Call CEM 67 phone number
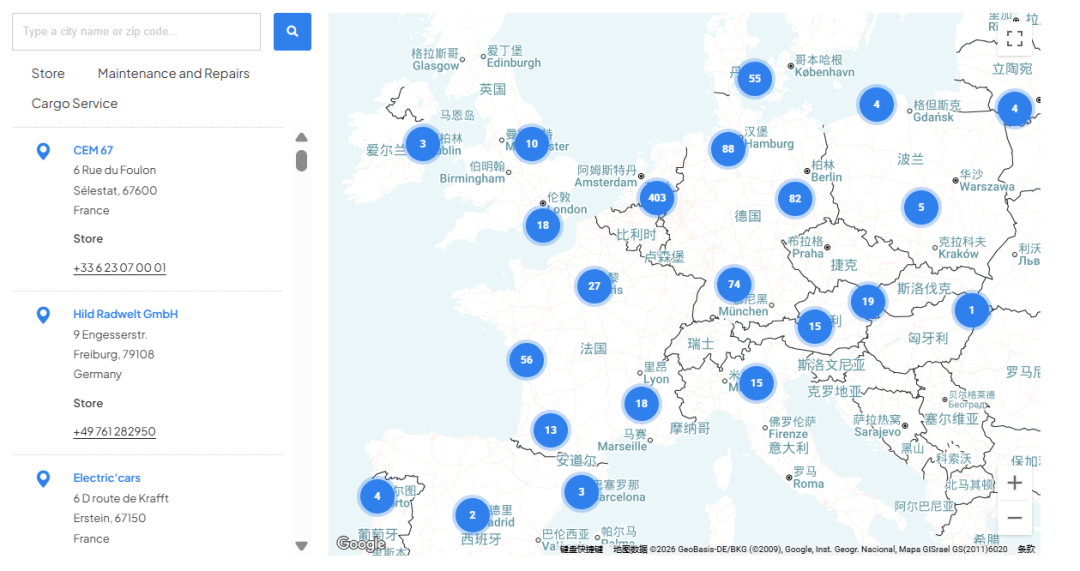 pyautogui.click(x=119, y=268)
